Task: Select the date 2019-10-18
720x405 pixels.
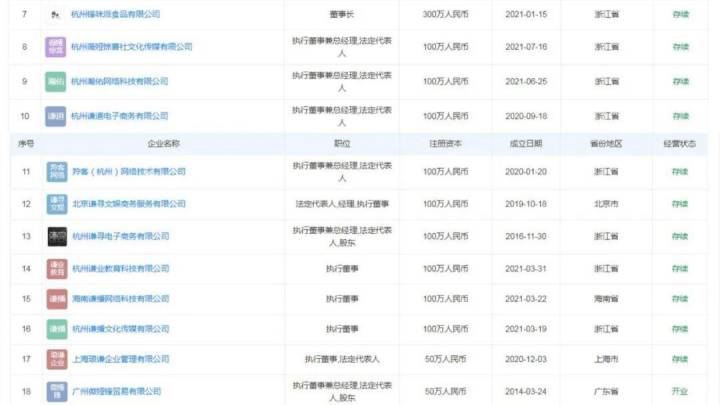Action: pyautogui.click(x=526, y=203)
